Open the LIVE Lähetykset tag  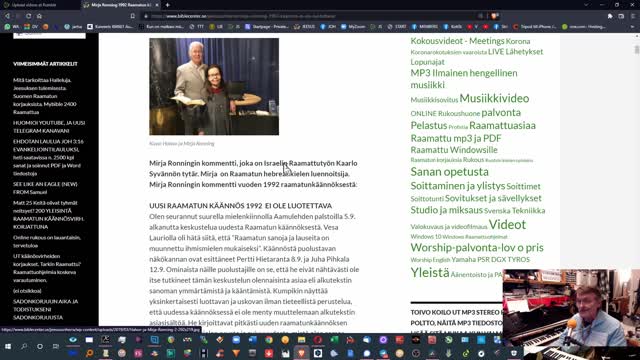tap(516, 51)
